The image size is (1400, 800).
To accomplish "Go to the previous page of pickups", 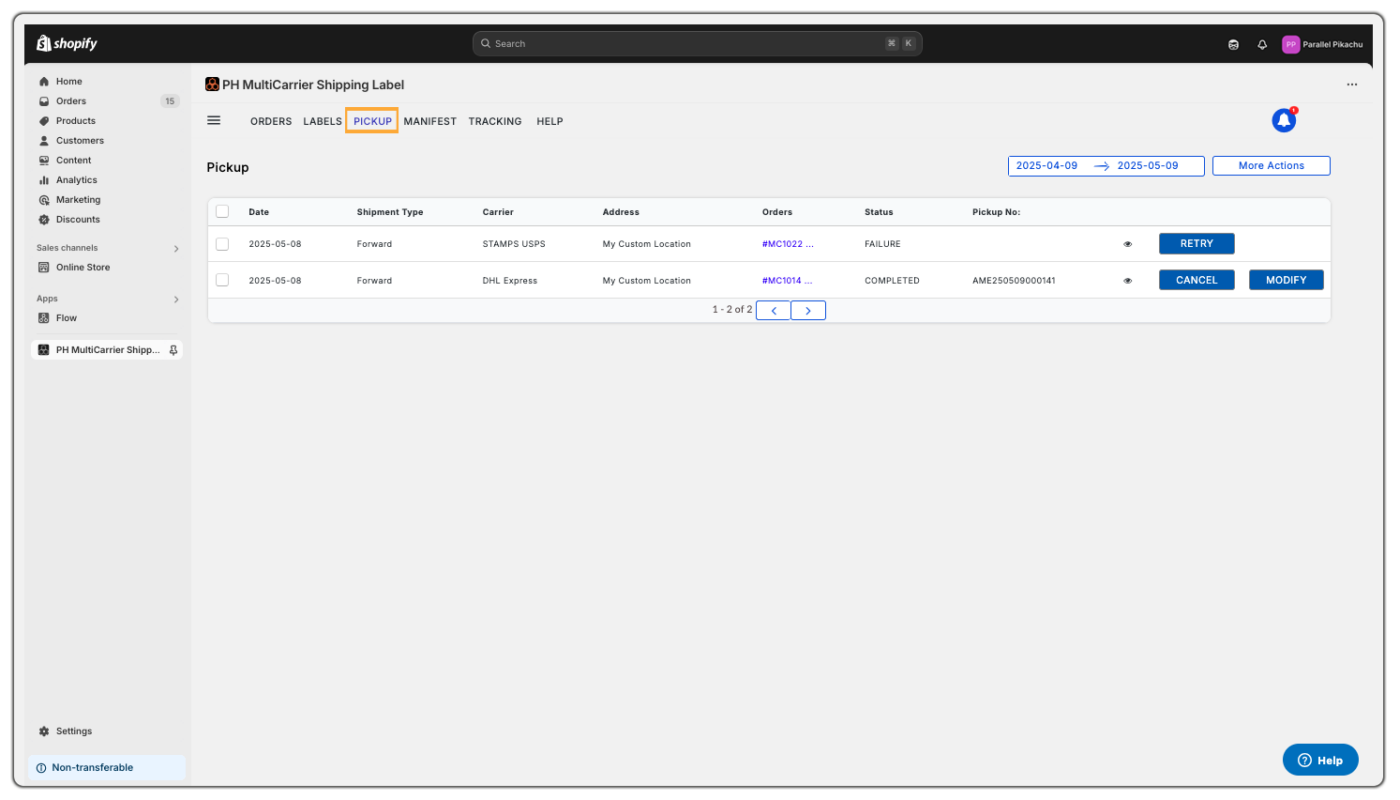I will (773, 310).
